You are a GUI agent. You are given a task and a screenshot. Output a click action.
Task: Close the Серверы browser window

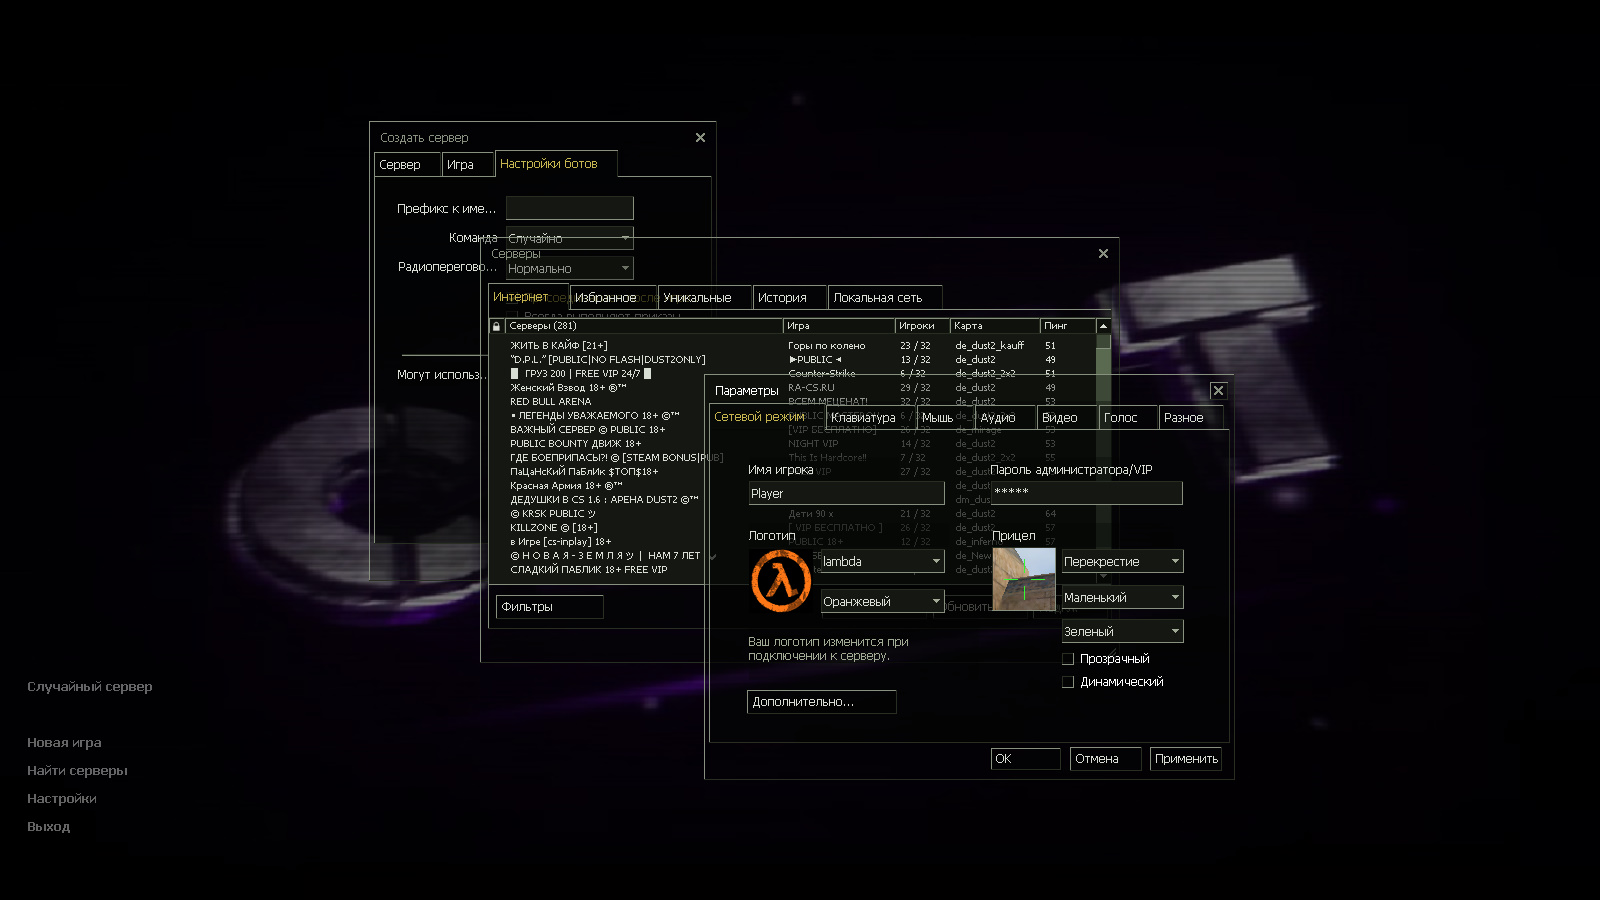tap(1103, 254)
